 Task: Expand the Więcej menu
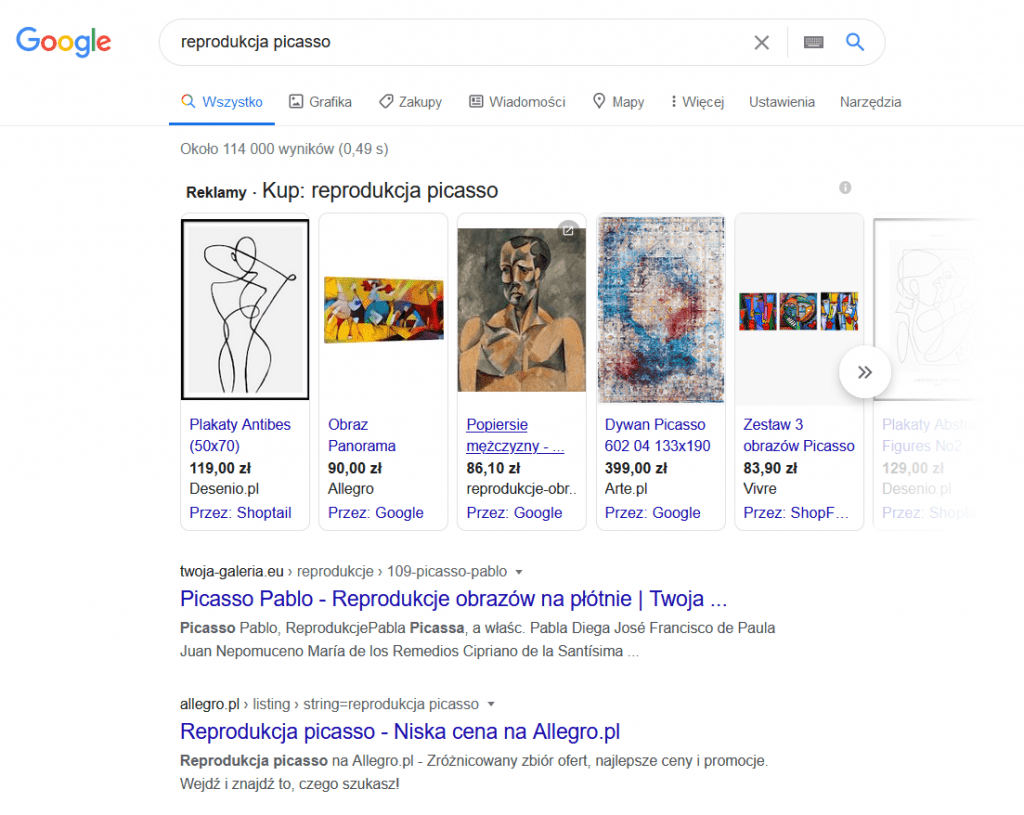pos(697,102)
